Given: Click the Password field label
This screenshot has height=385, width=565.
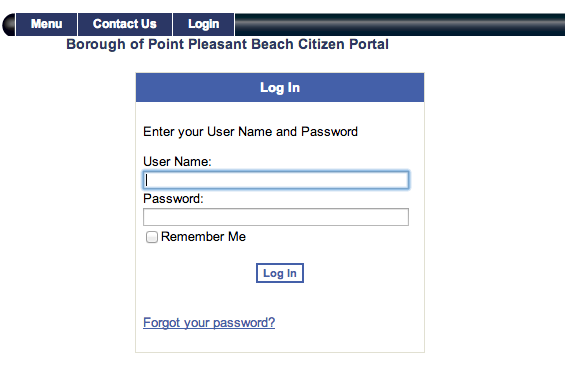Looking at the screenshot, I should click(173, 199).
